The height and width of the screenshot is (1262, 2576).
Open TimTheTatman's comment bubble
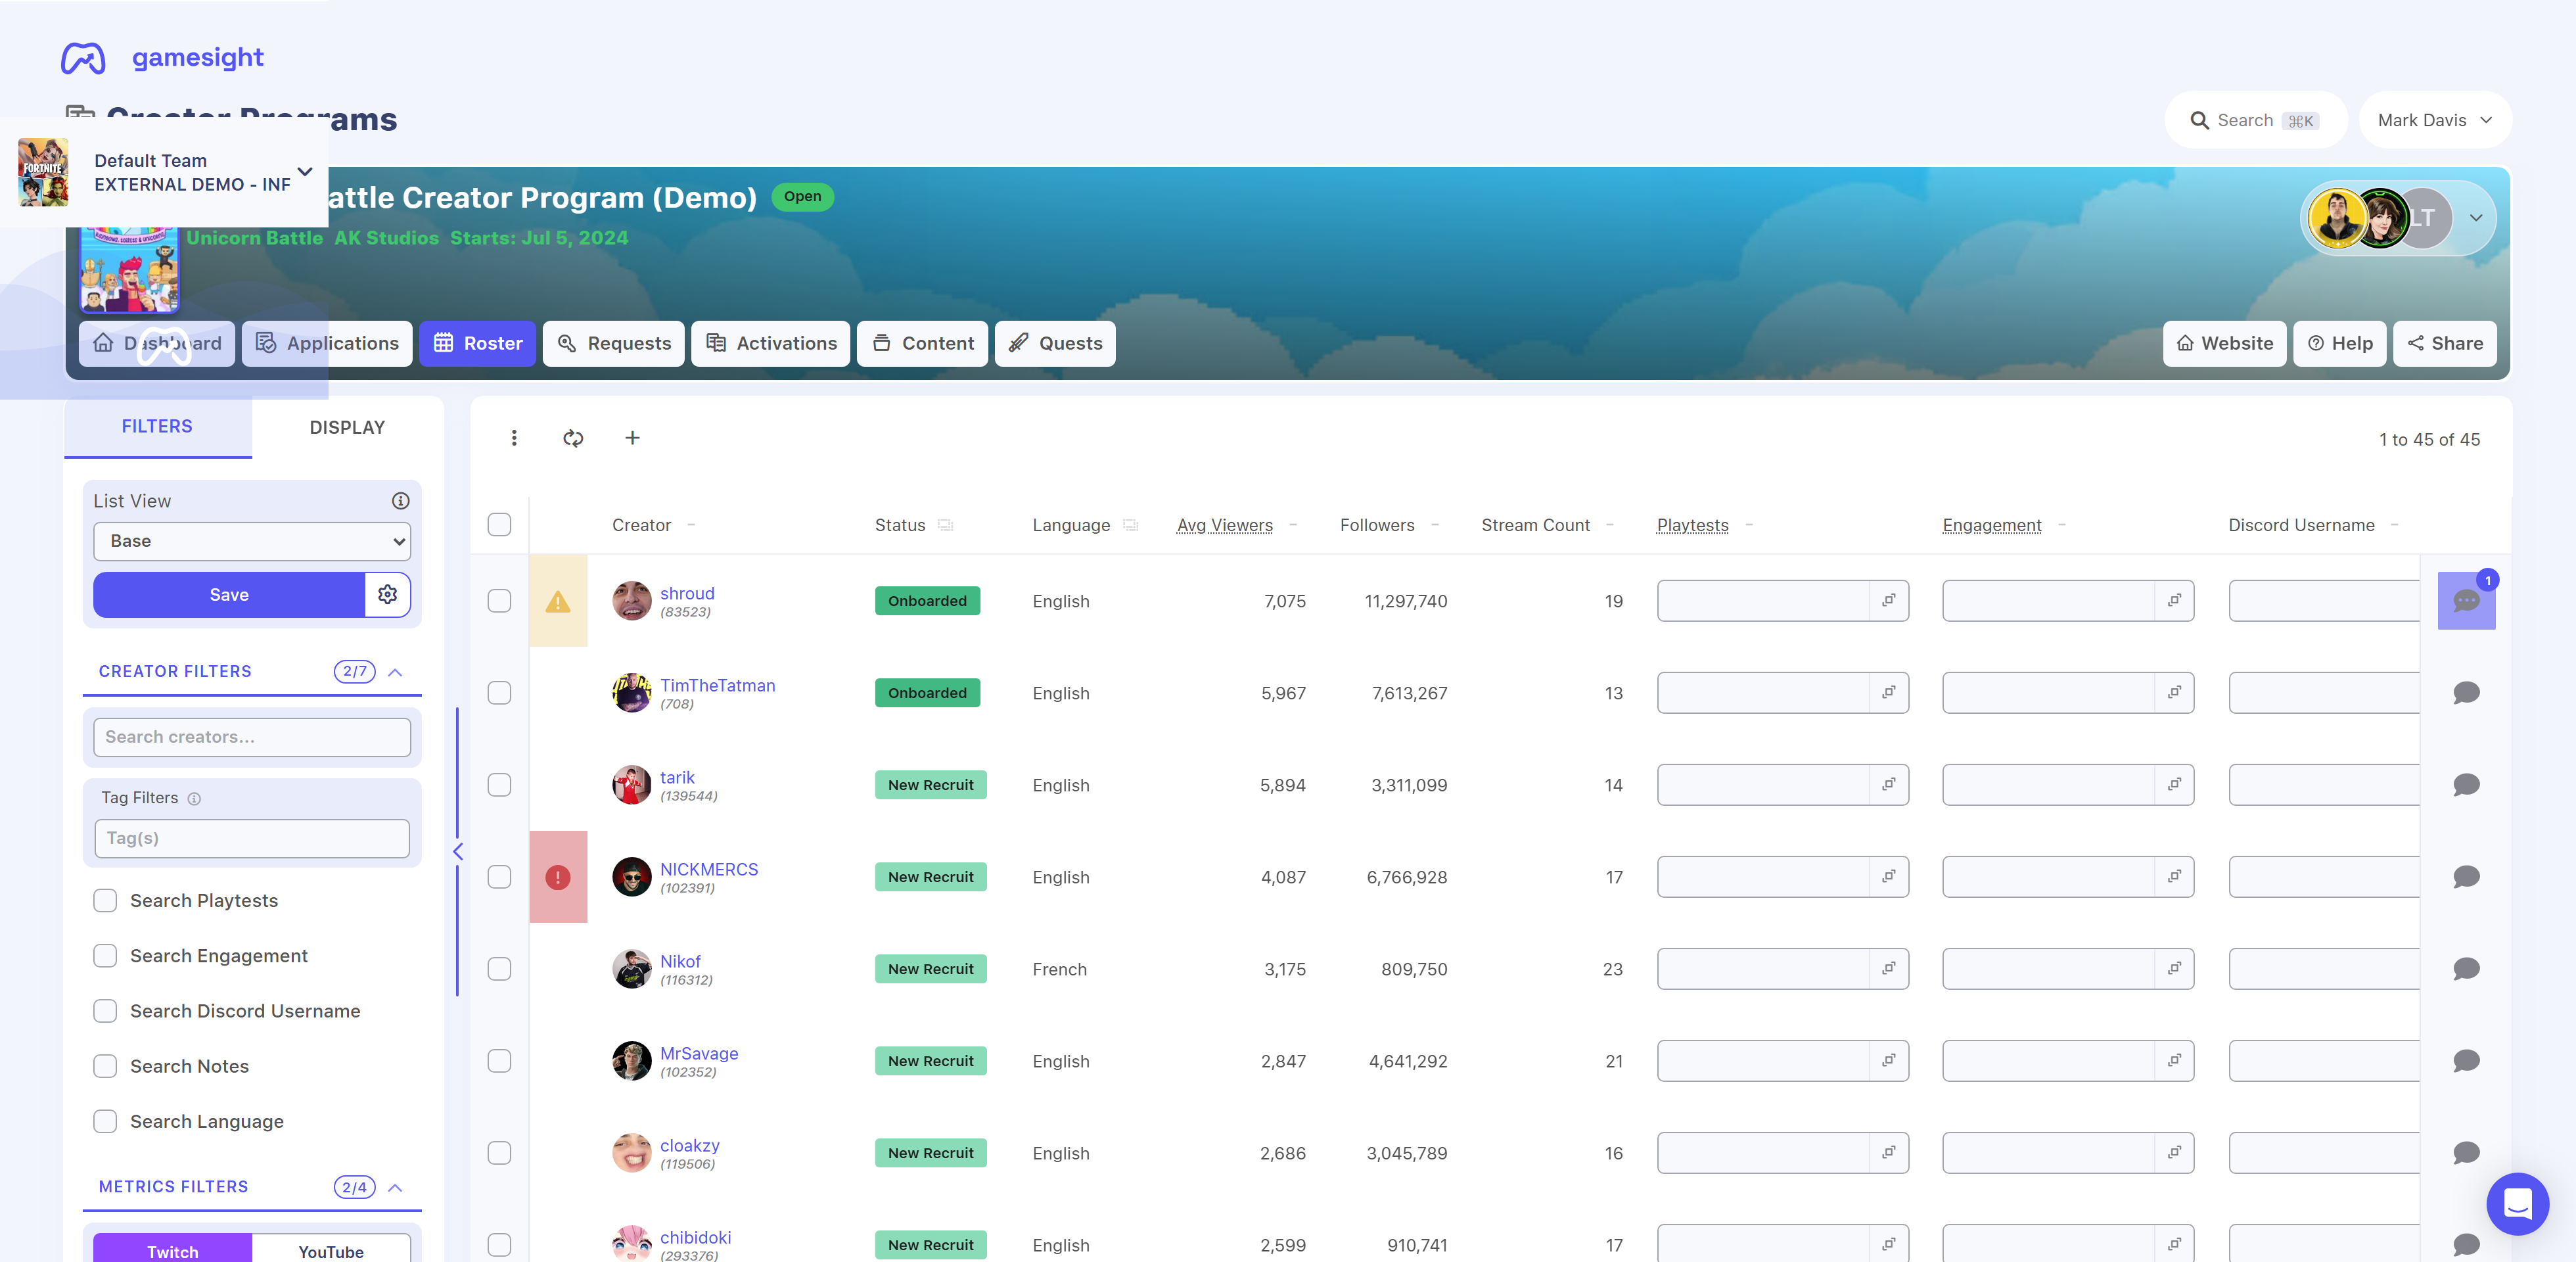[2466, 693]
